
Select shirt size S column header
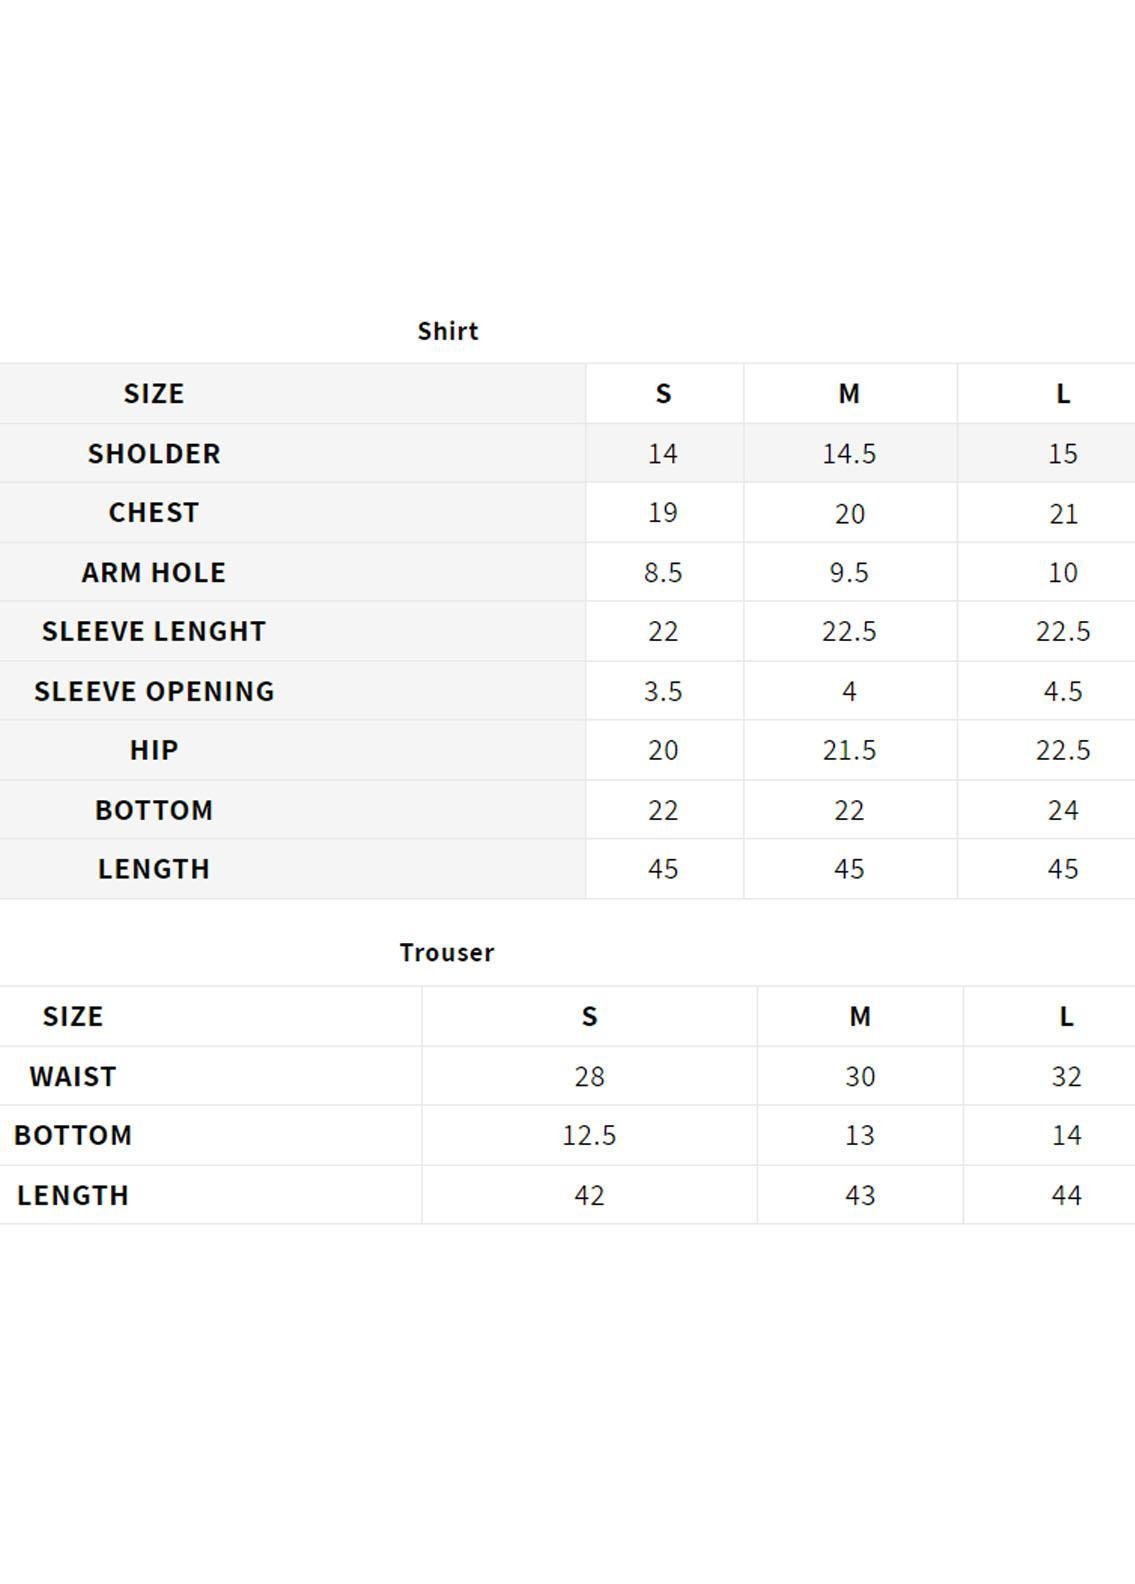click(x=663, y=394)
